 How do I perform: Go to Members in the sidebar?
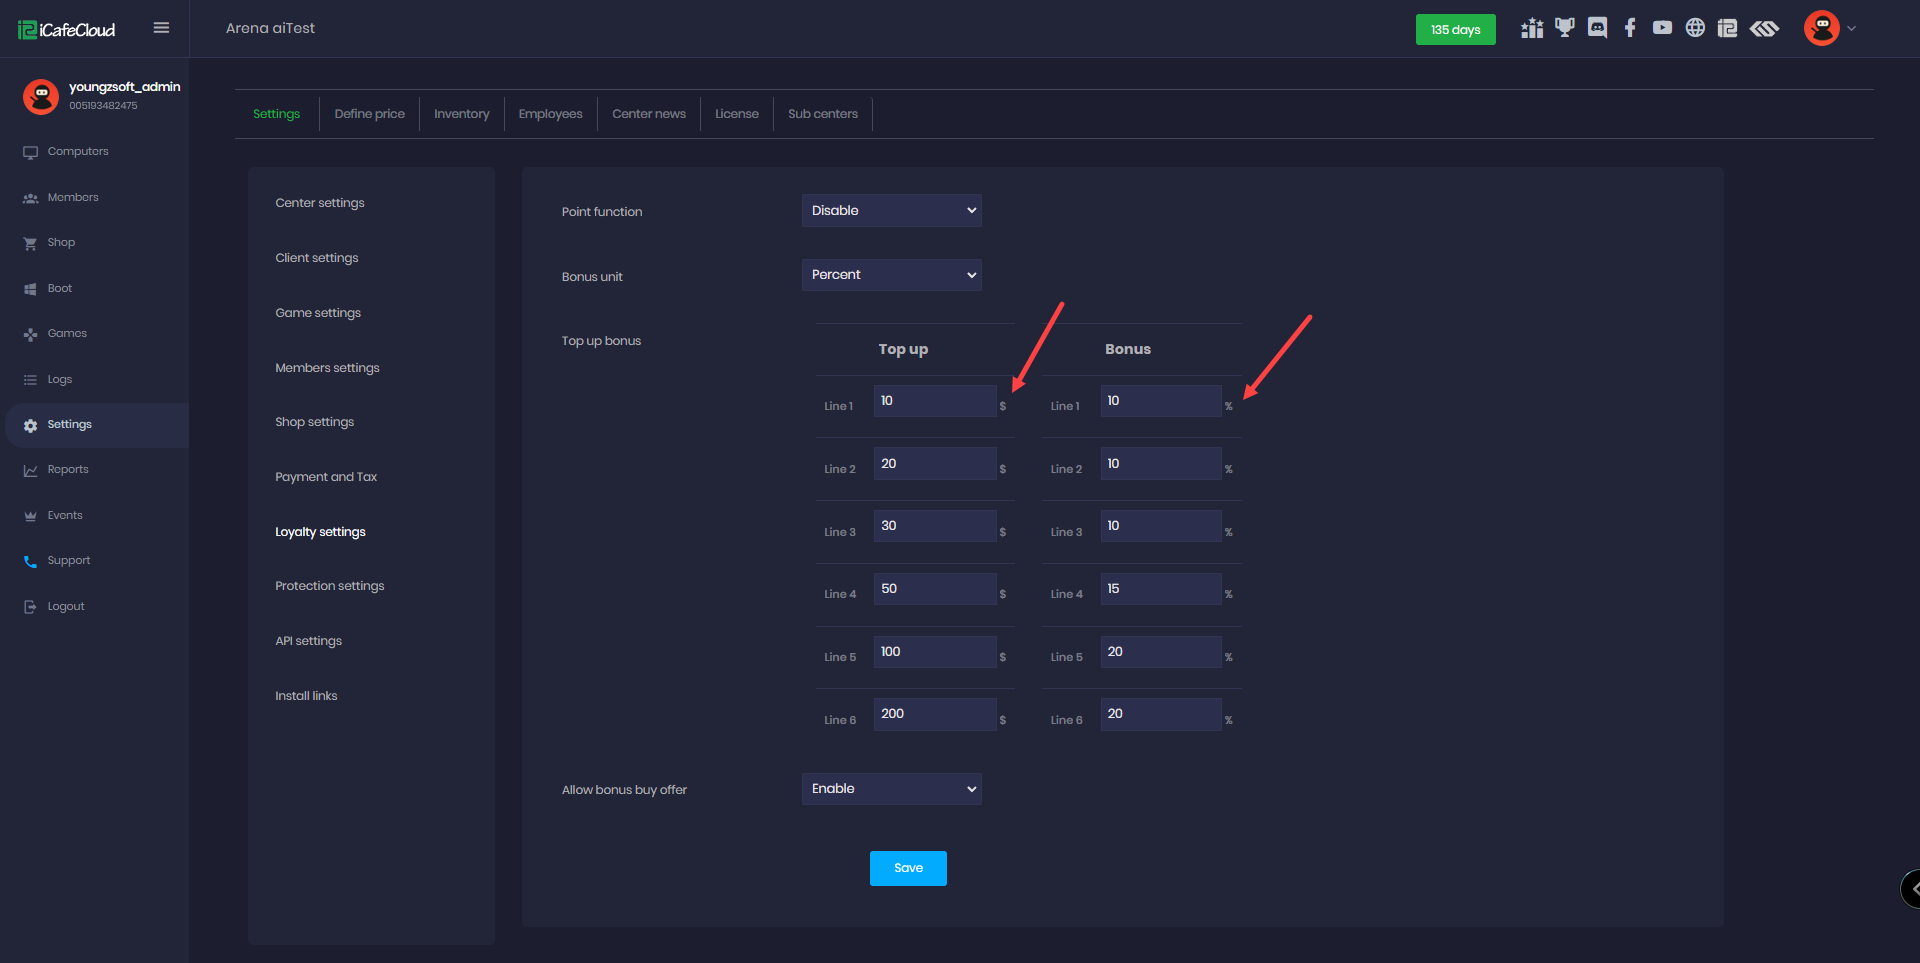[73, 198]
